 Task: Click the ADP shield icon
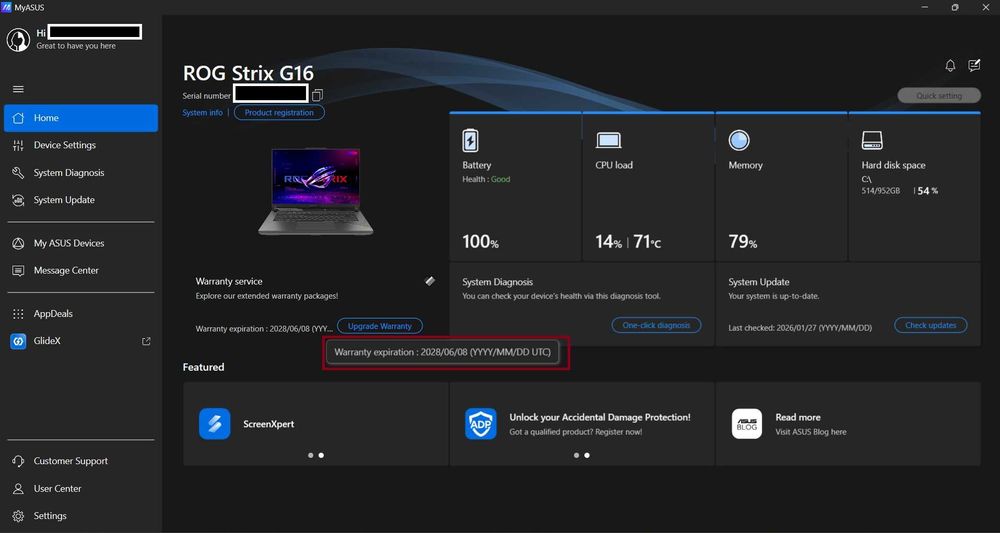481,424
